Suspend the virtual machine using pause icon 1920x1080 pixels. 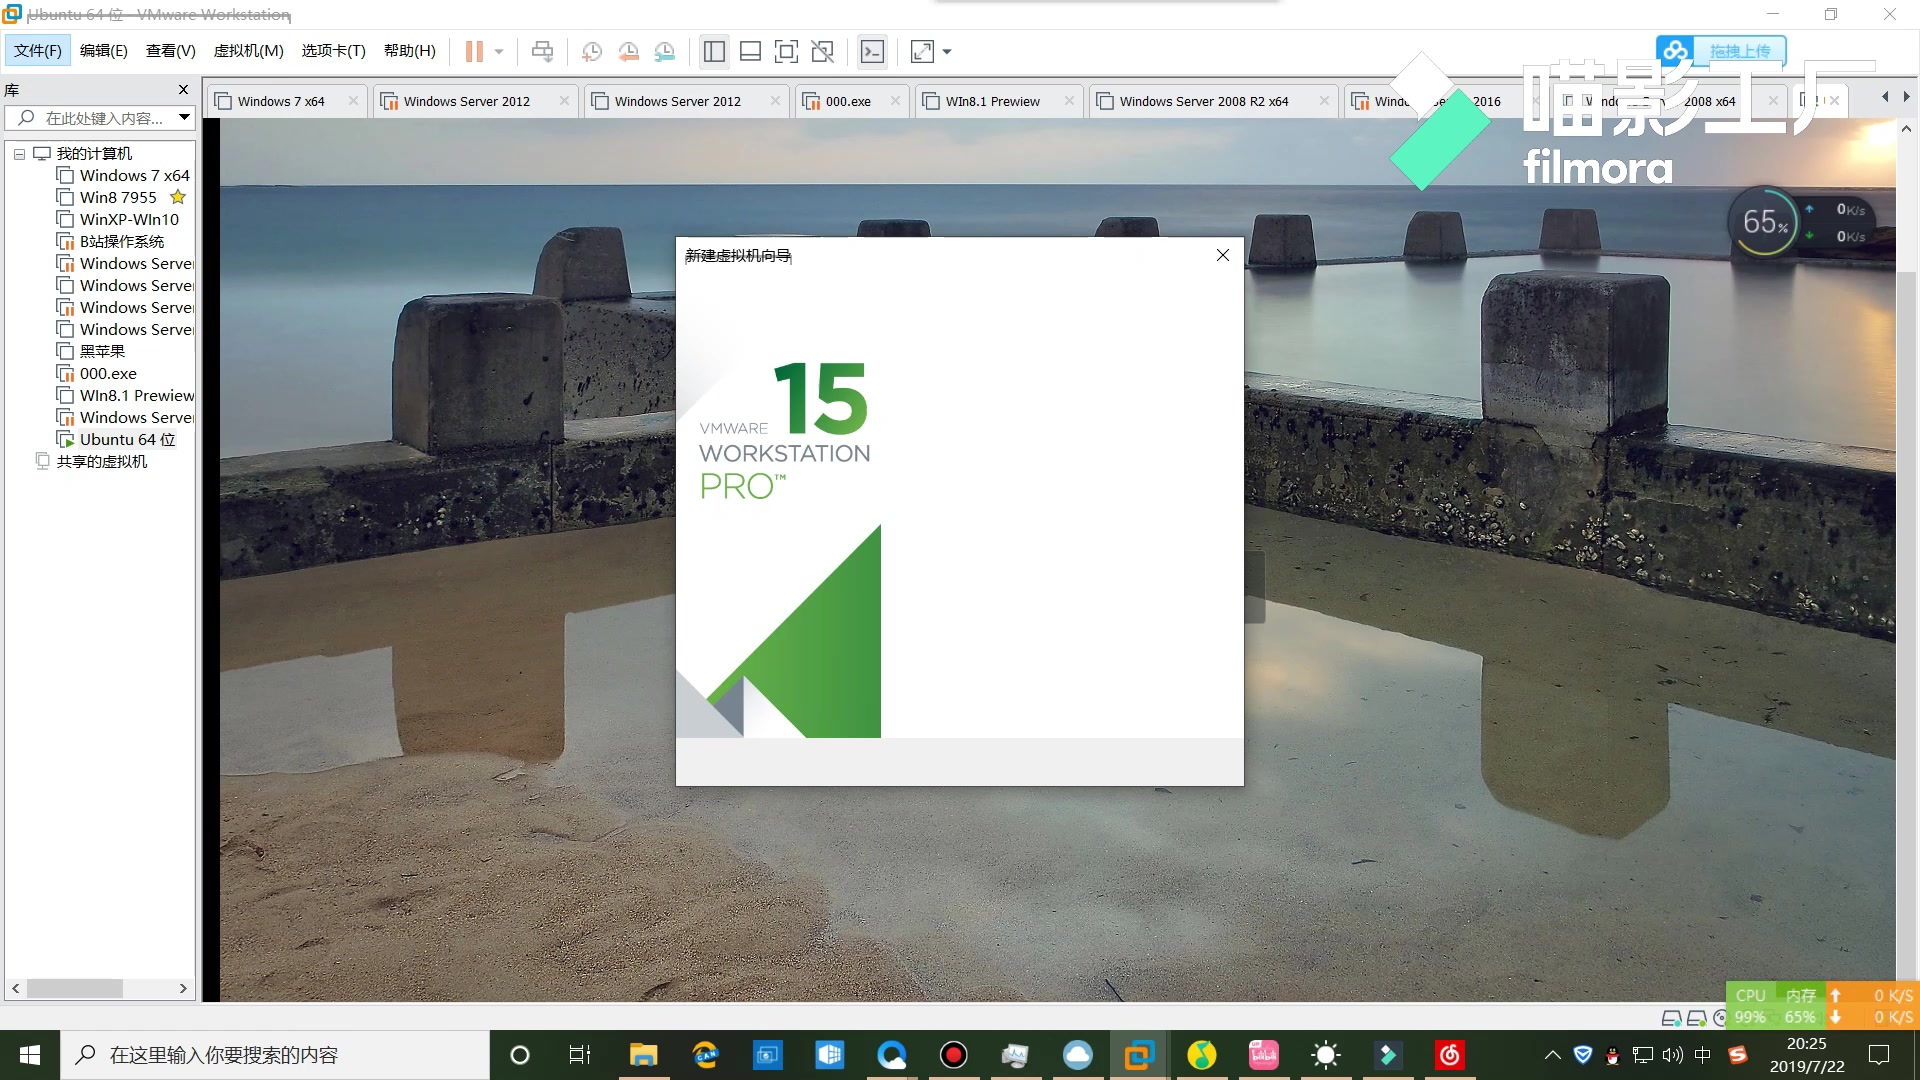point(475,51)
